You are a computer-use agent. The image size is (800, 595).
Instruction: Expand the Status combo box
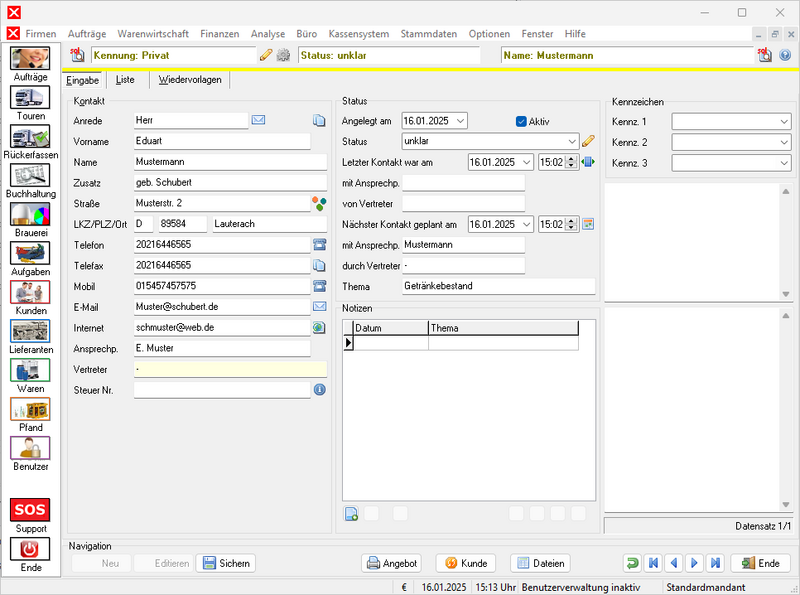click(x=570, y=141)
